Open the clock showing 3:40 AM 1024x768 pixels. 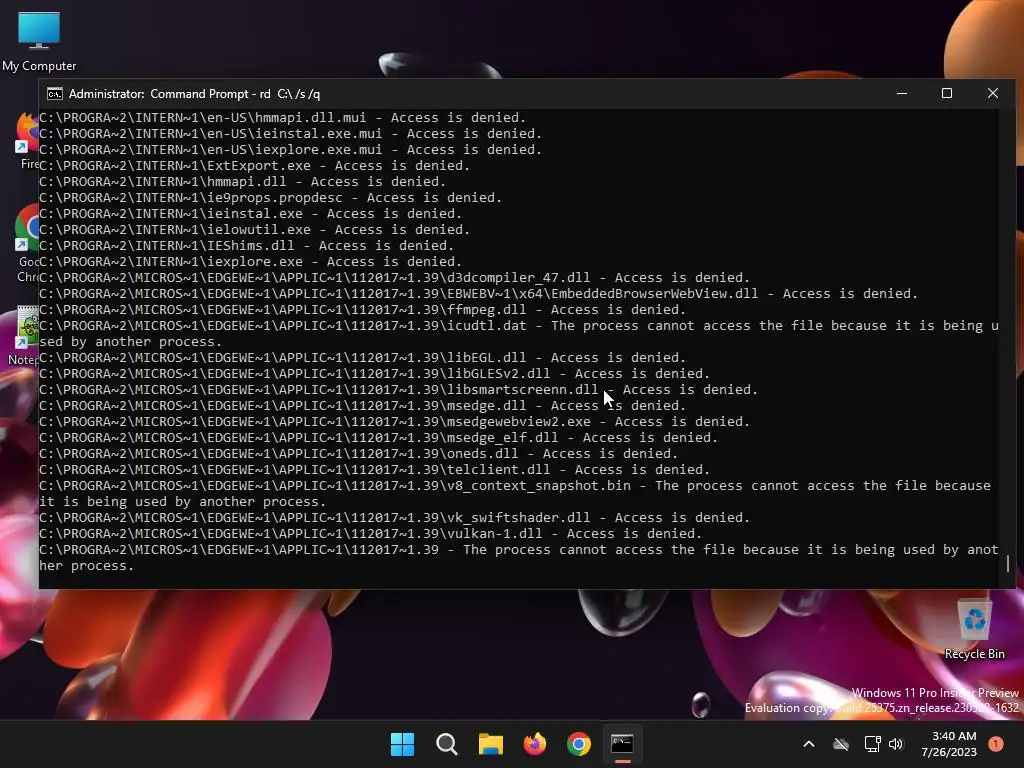pos(949,744)
